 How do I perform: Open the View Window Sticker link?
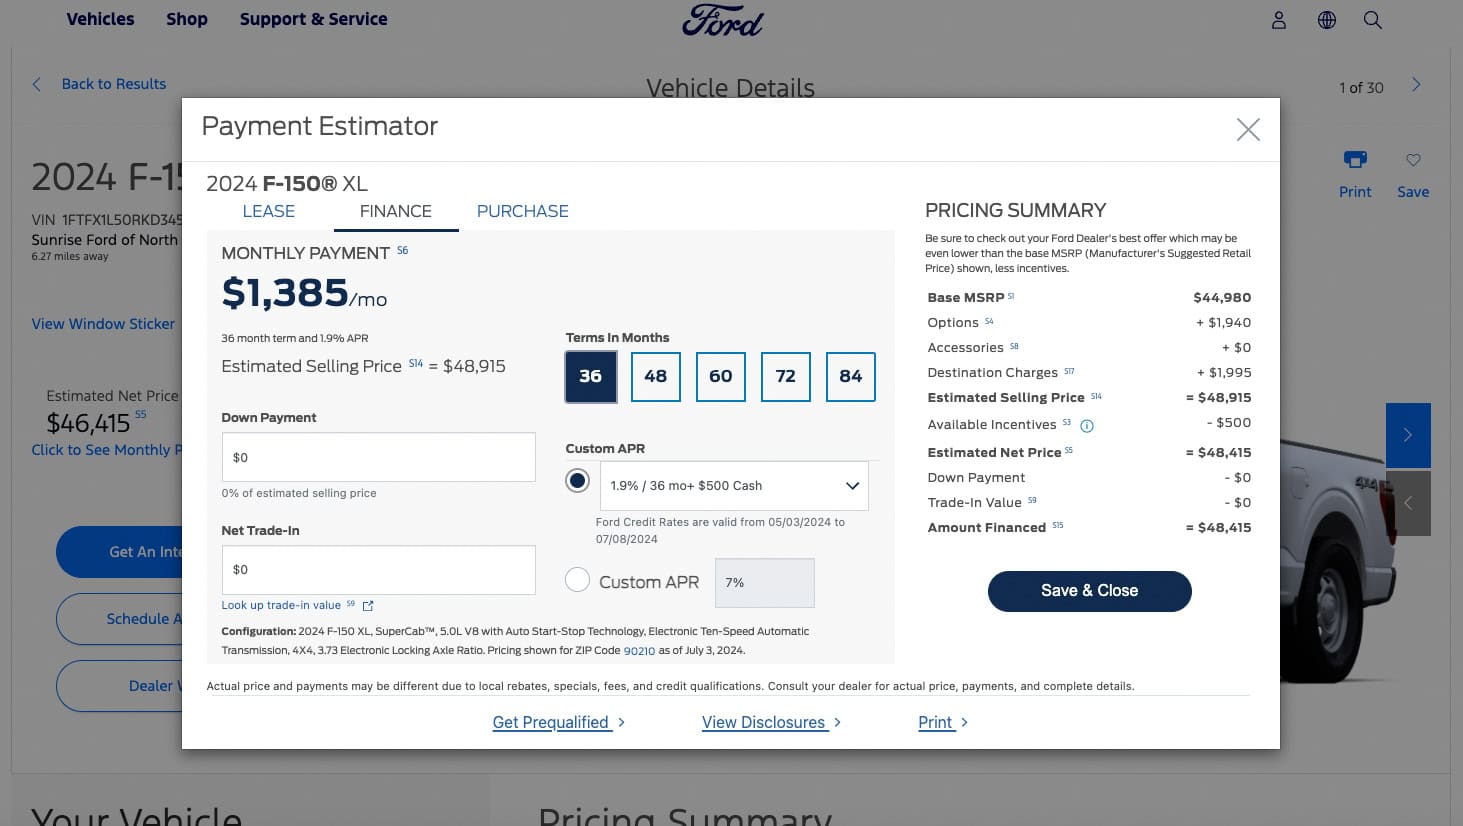[x=103, y=324]
